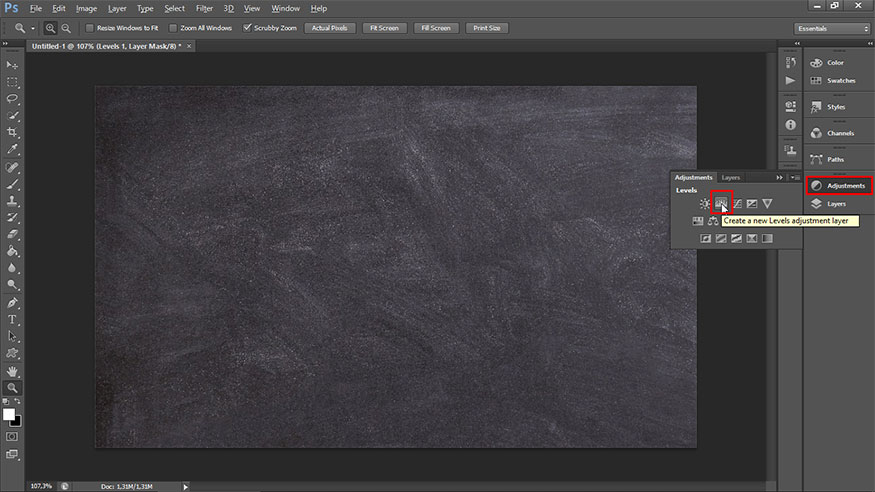
Task: Open the Swatches panel from dock
Action: click(839, 81)
